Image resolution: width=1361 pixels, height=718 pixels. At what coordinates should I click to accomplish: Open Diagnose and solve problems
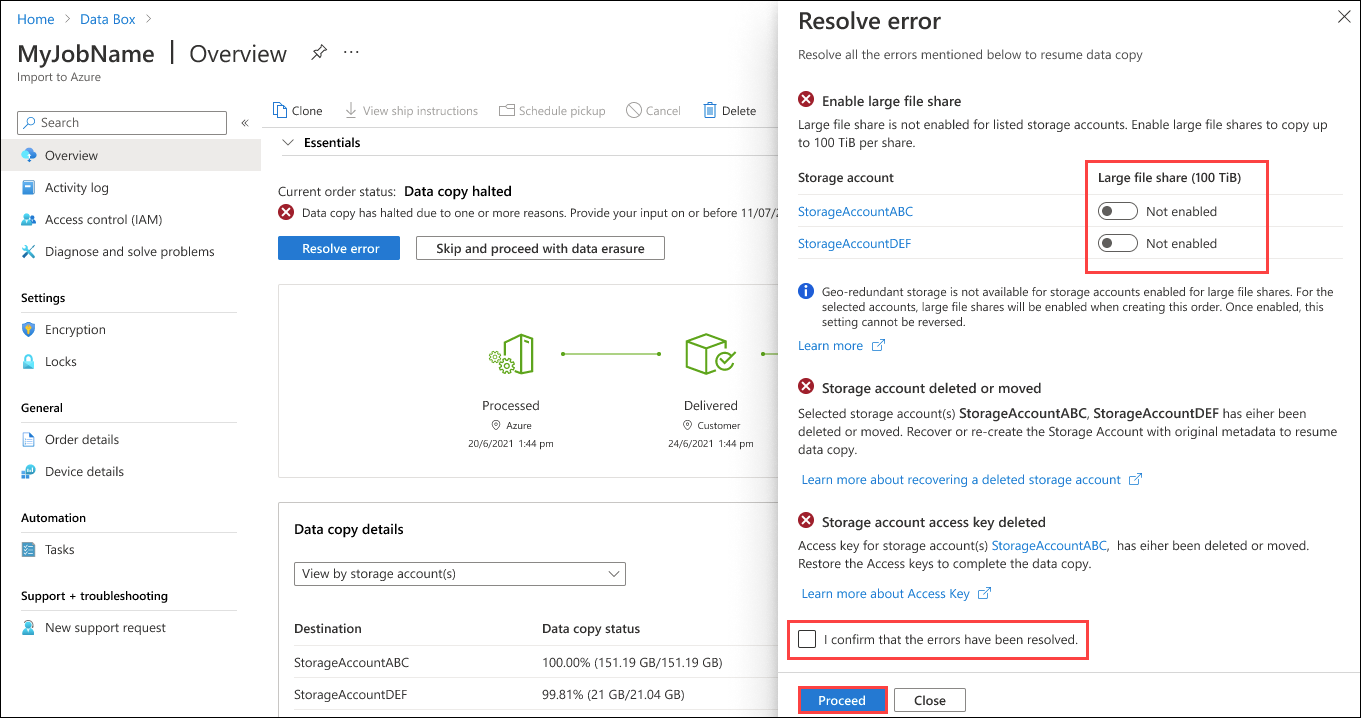point(130,251)
